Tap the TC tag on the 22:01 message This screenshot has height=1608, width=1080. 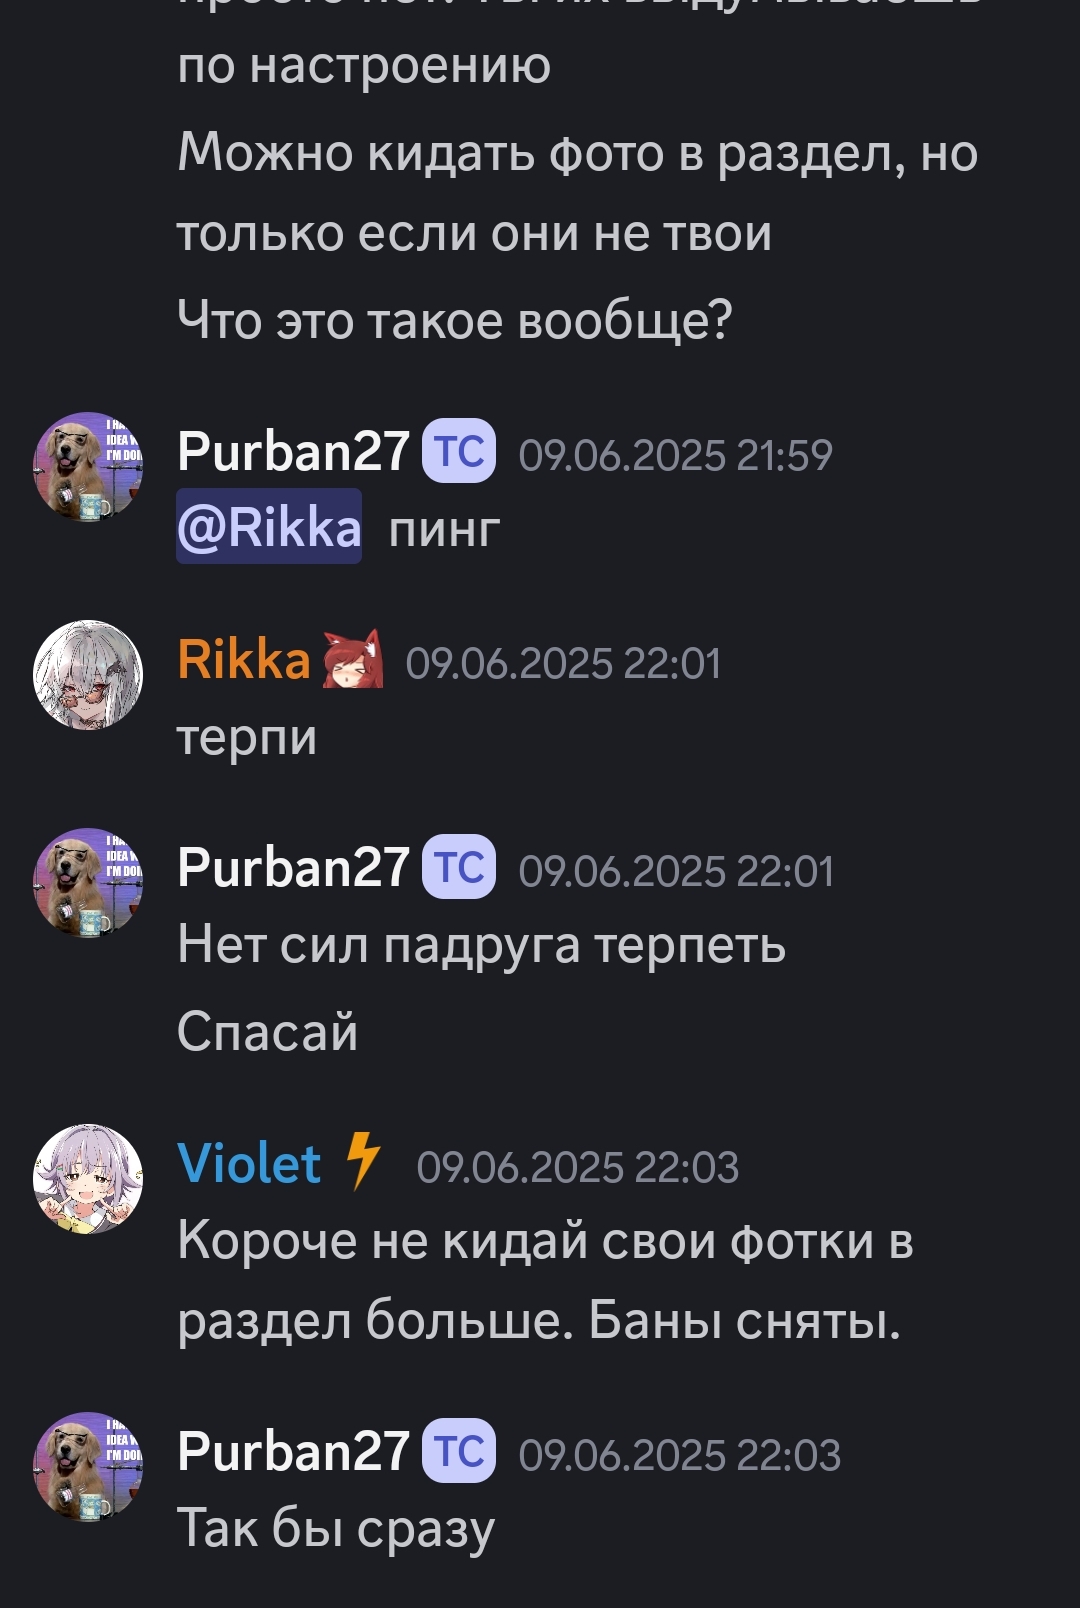459,867
